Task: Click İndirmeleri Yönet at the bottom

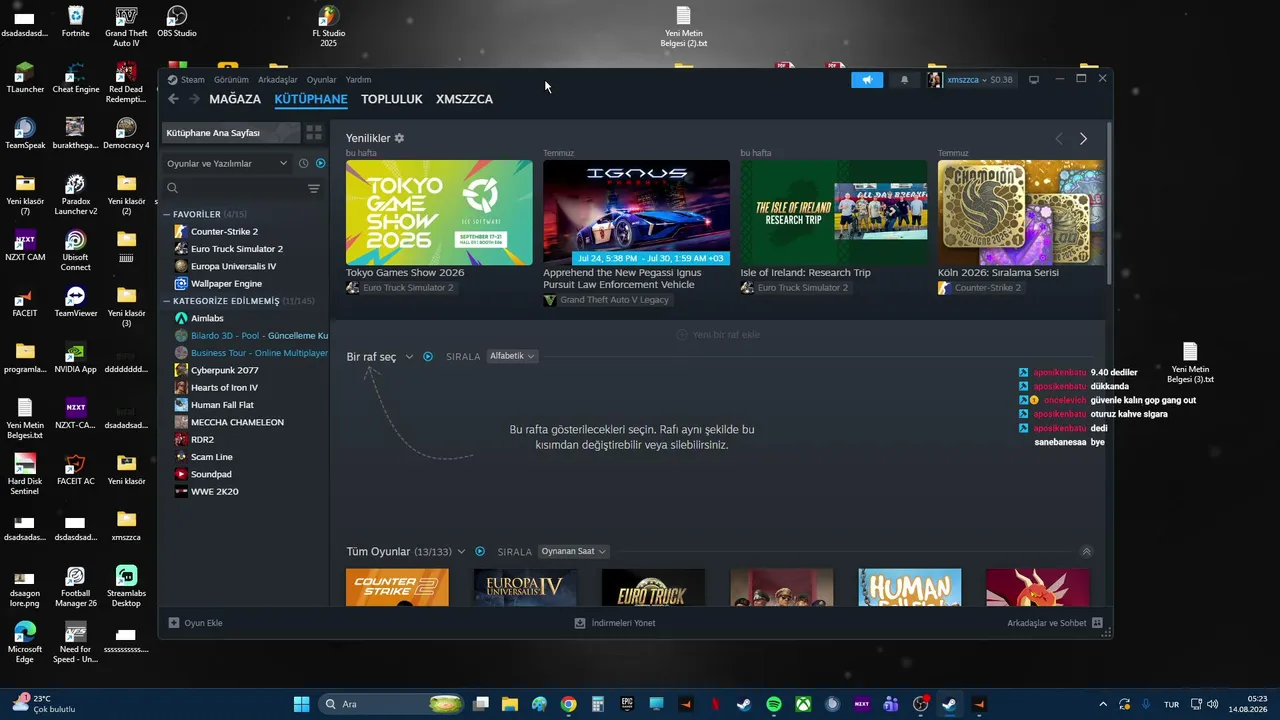Action: pyautogui.click(x=615, y=623)
